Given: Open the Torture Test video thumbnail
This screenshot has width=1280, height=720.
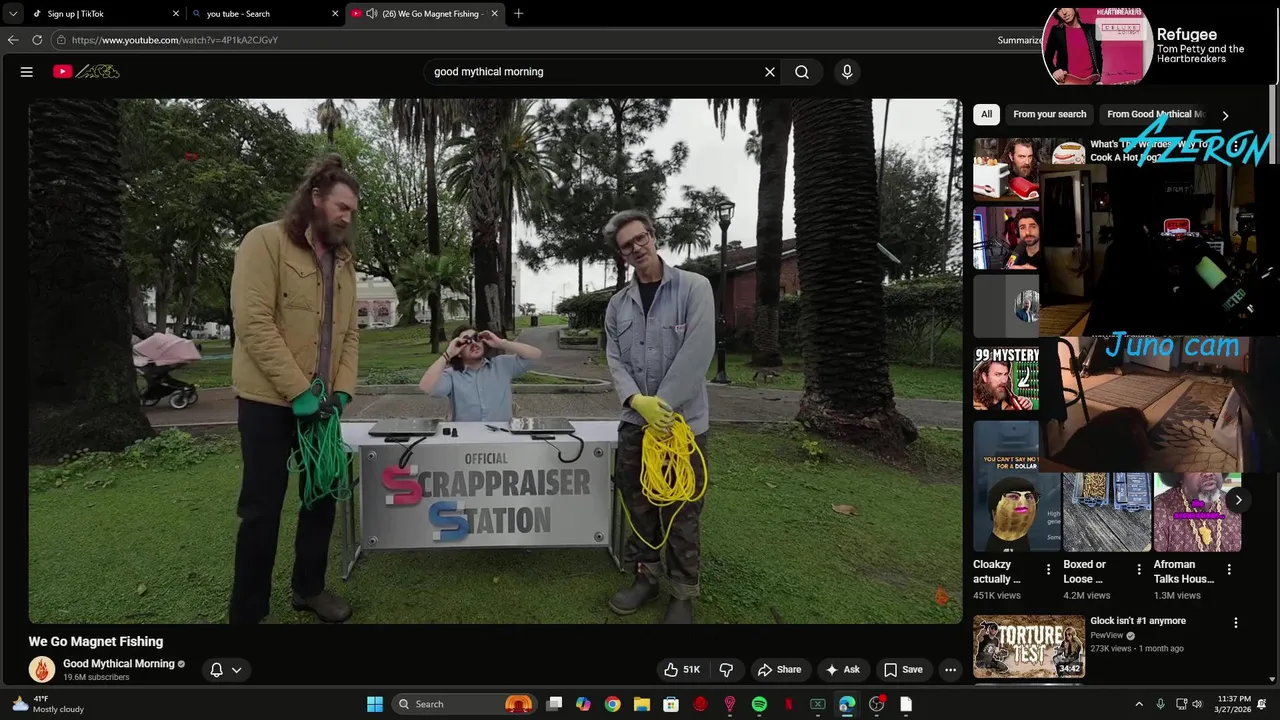Looking at the screenshot, I should click(1029, 646).
